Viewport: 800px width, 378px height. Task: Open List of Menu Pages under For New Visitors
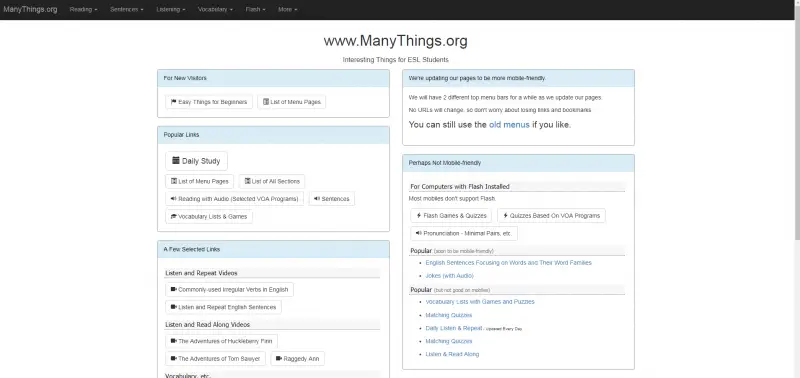click(x=291, y=102)
